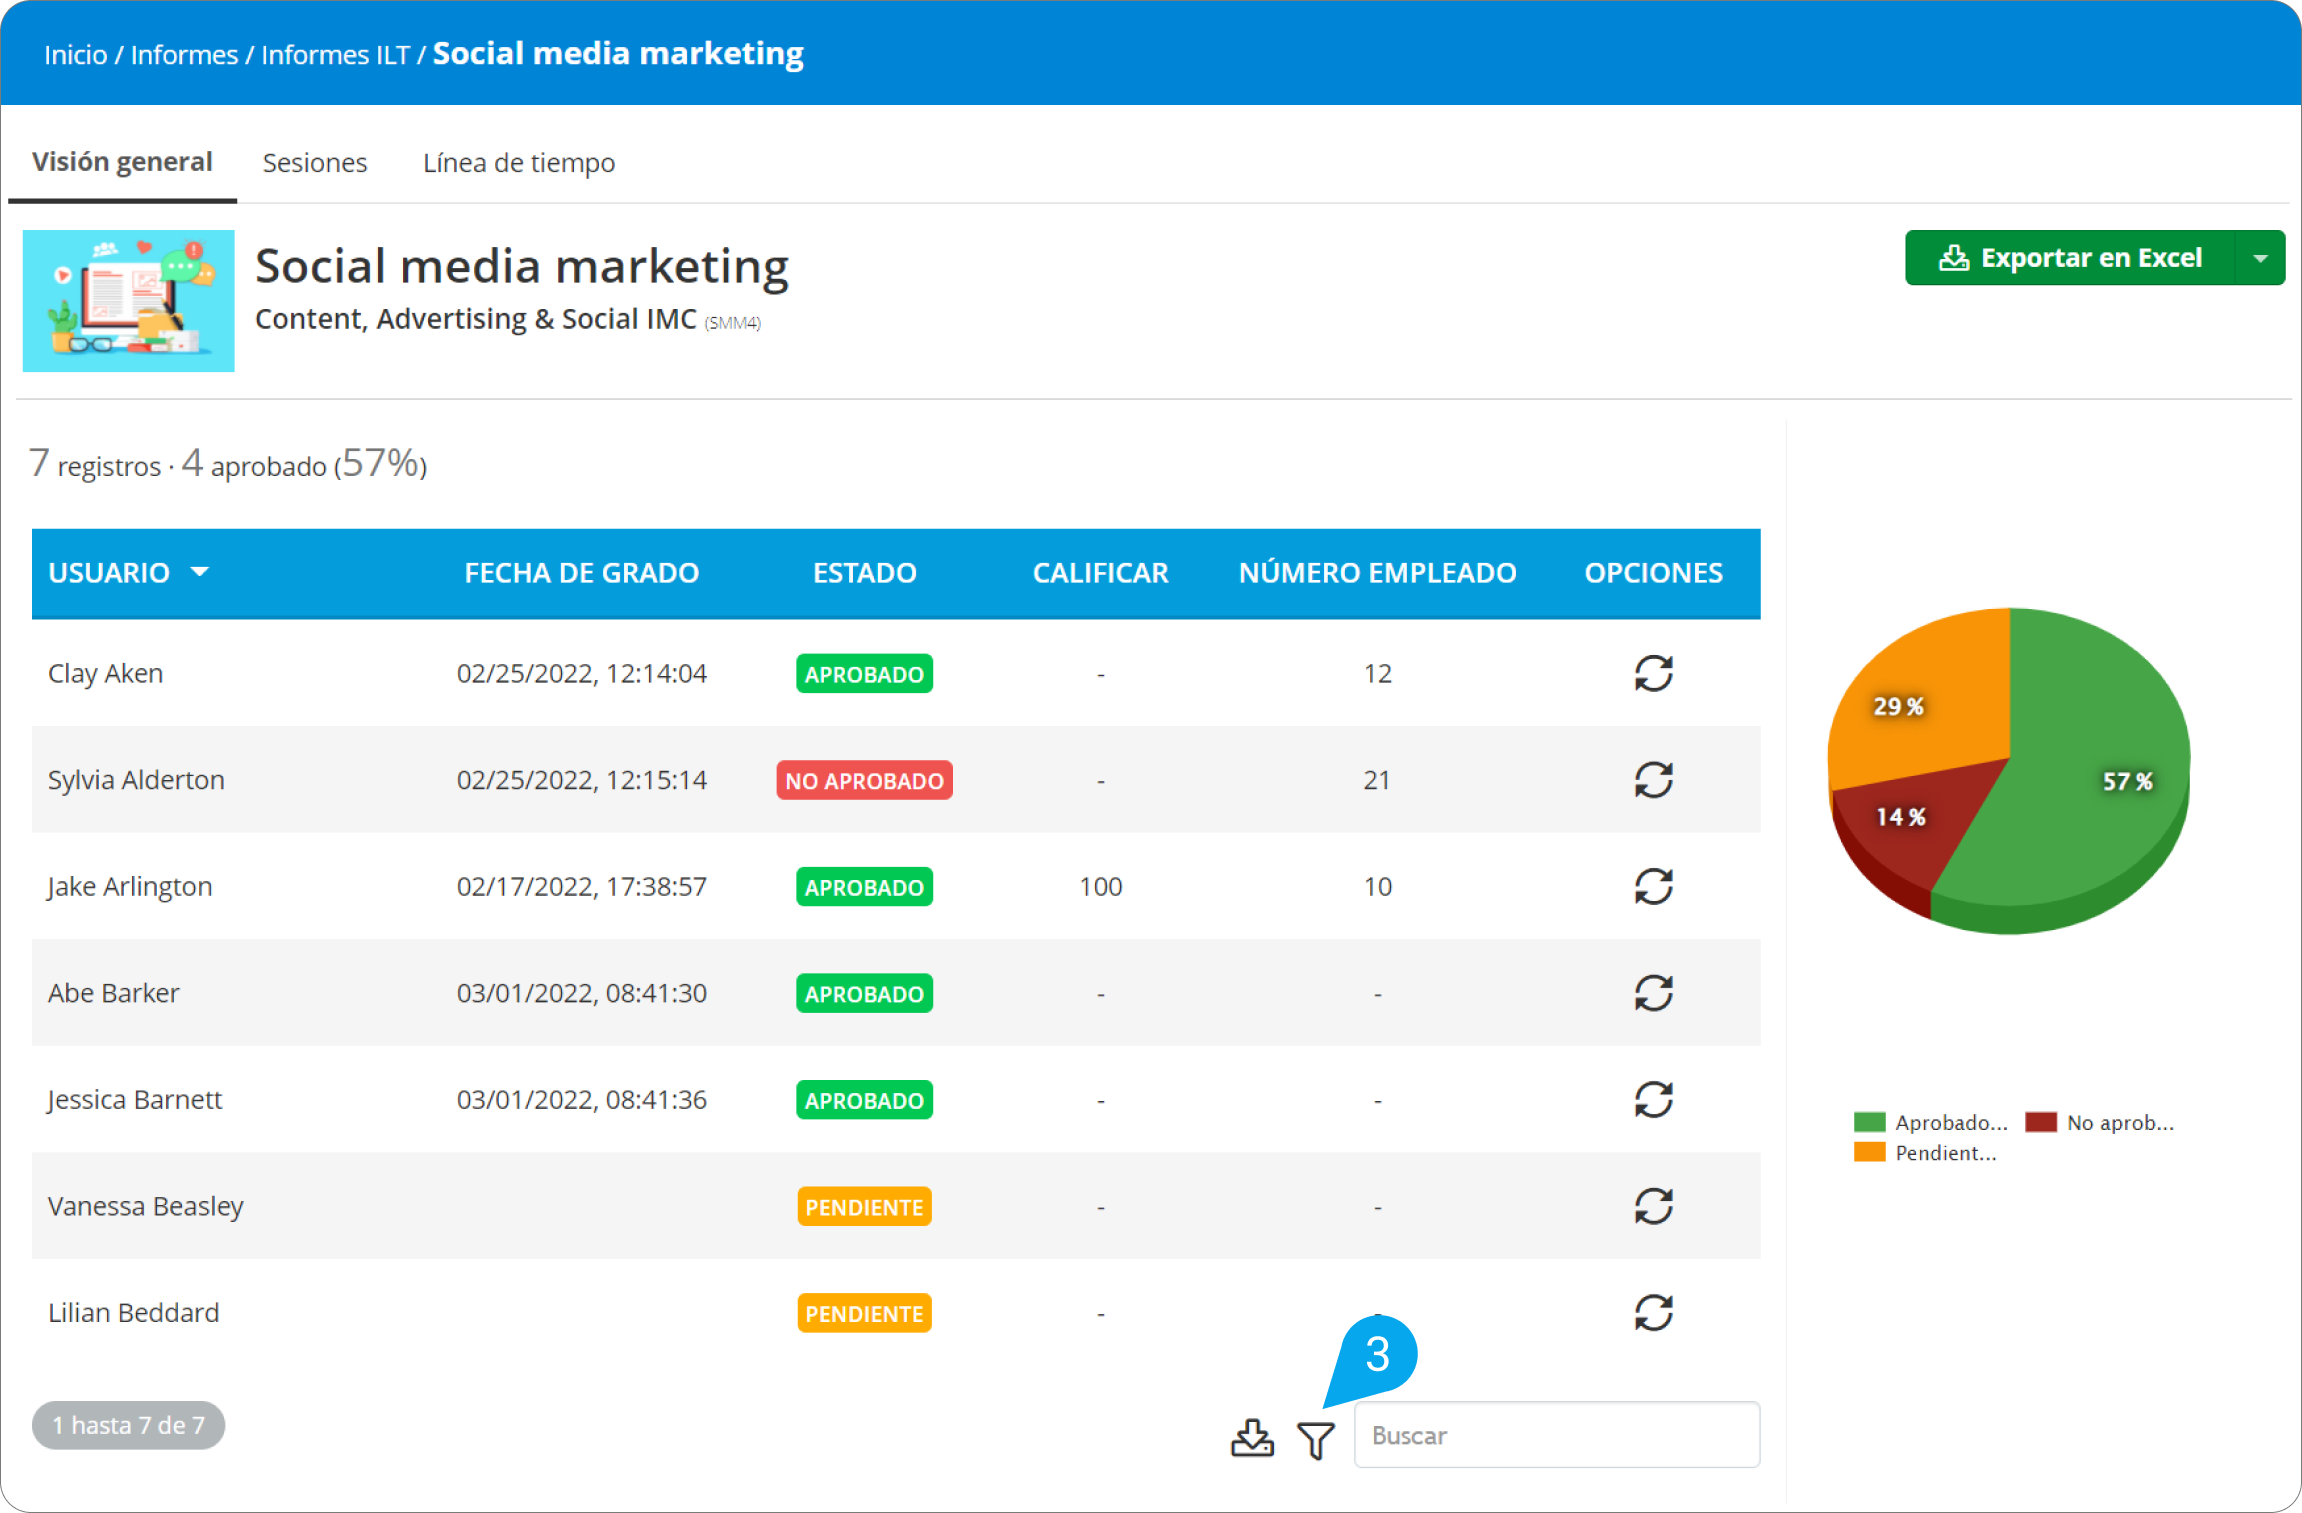Expand the Exportar en Excel dropdown arrow
Screen dimensions: 2302x1513
tap(2260, 258)
